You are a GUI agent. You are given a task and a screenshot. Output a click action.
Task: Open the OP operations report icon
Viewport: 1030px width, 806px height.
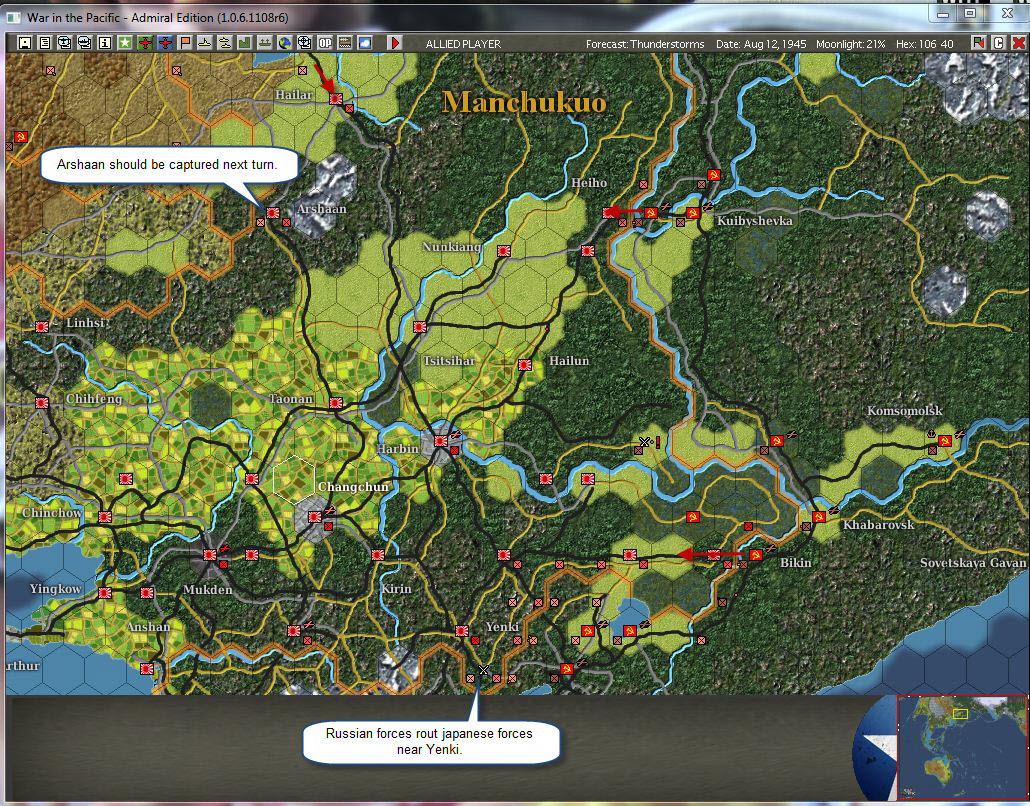(x=325, y=43)
